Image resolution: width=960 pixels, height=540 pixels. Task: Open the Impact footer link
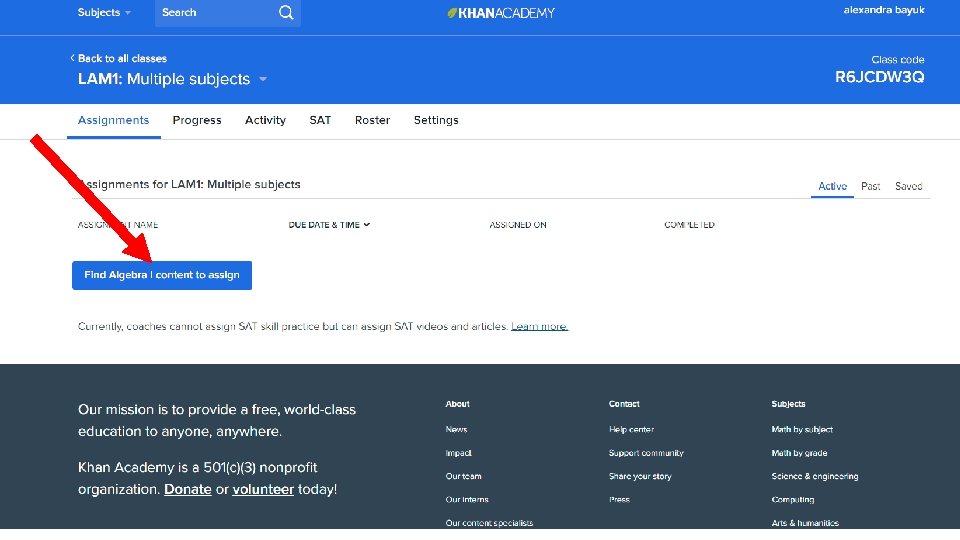point(459,453)
